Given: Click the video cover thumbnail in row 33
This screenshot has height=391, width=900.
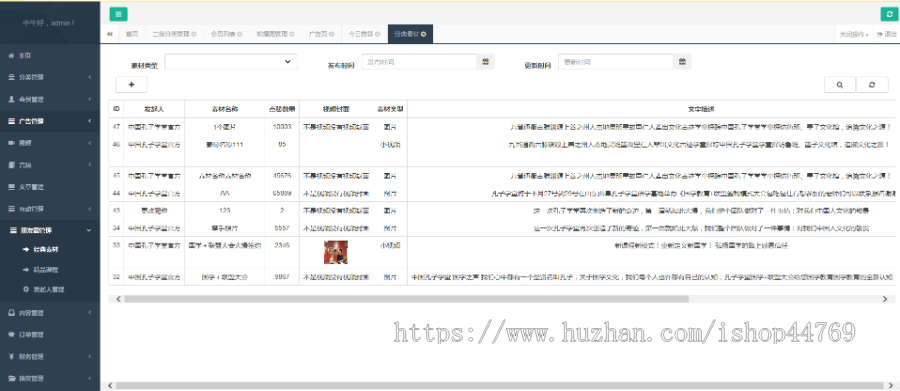Looking at the screenshot, I should [x=335, y=252].
